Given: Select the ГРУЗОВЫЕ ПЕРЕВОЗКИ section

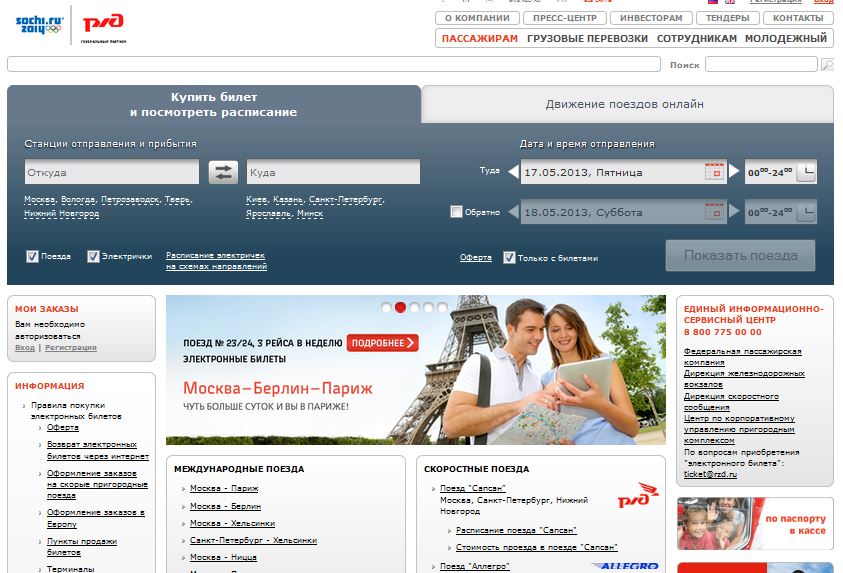Looking at the screenshot, I should point(587,38).
